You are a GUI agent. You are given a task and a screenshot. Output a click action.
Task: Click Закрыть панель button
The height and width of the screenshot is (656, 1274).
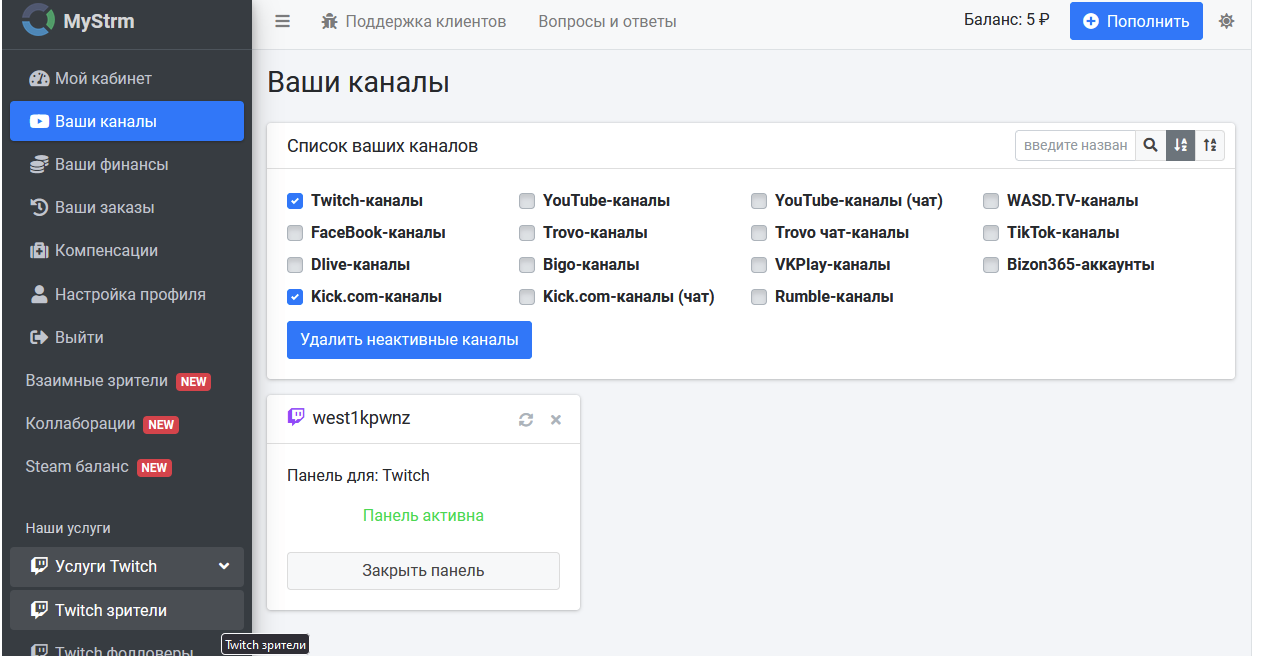[423, 571]
